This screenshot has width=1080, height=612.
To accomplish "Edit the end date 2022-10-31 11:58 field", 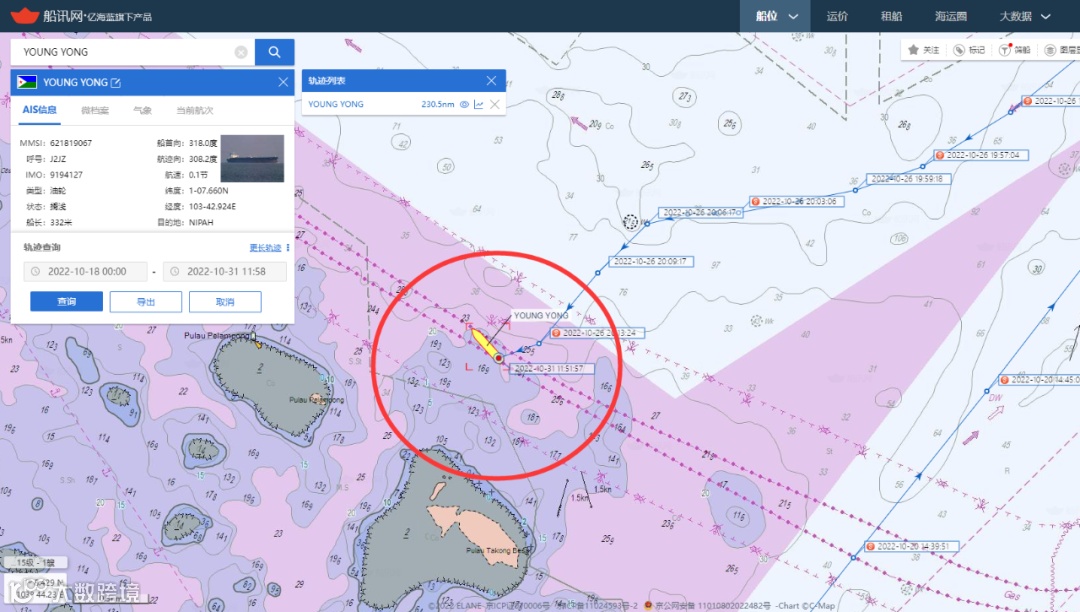I will [x=225, y=272].
